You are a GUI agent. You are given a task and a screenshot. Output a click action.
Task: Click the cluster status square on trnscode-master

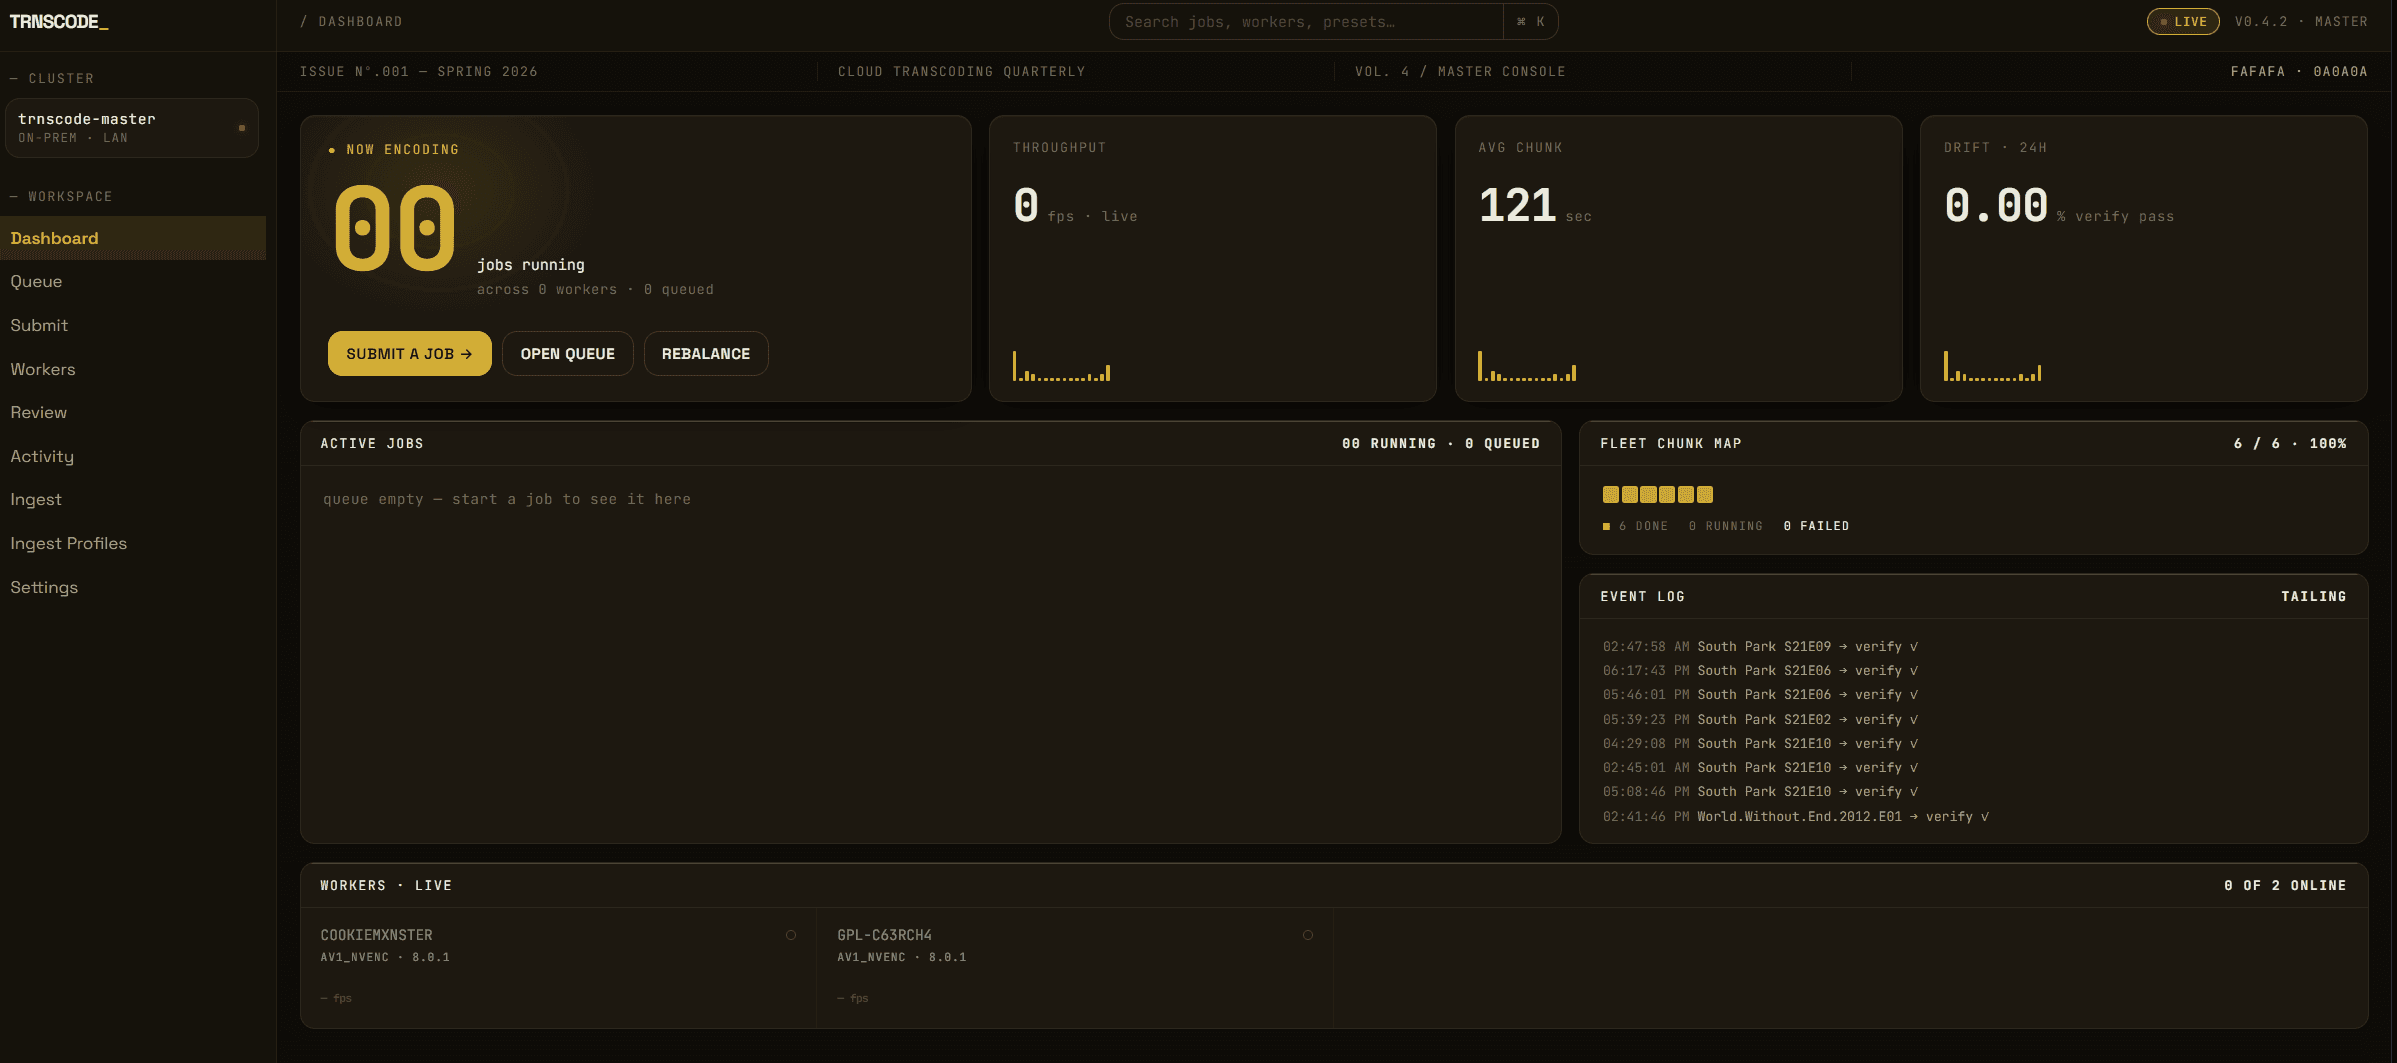(242, 128)
